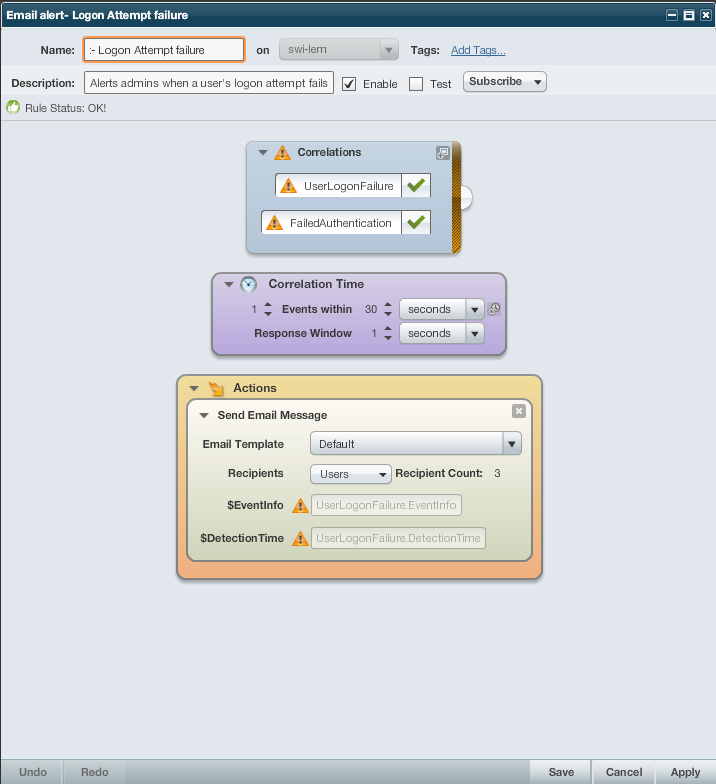
Task: Click the Rule Status: OK! text
Action: (x=66, y=108)
